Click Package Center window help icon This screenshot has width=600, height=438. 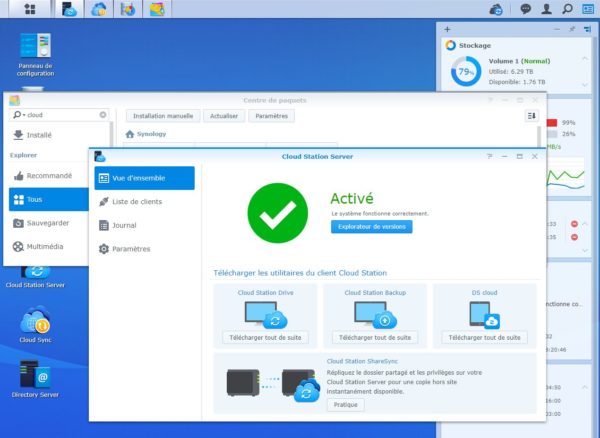pos(490,100)
